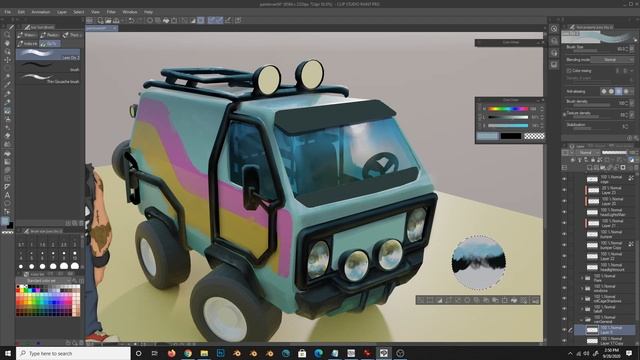
Task: Select Layer 17 Copy in layer list
Action: pyautogui.click(x=605, y=340)
